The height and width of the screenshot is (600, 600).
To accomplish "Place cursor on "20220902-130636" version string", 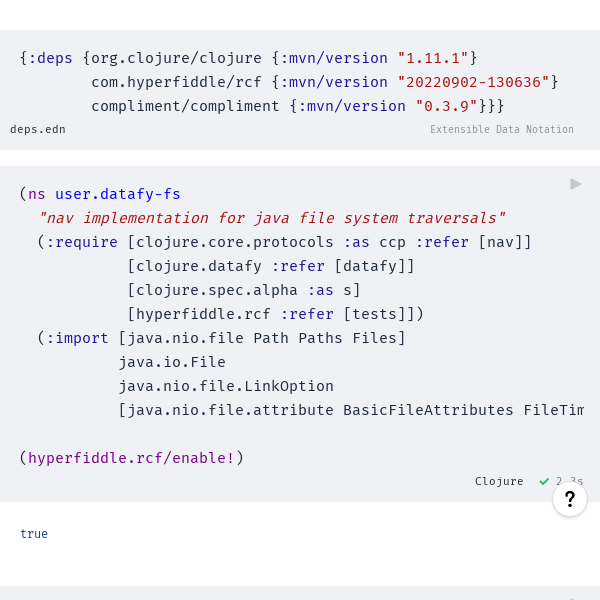I will click(474, 82).
